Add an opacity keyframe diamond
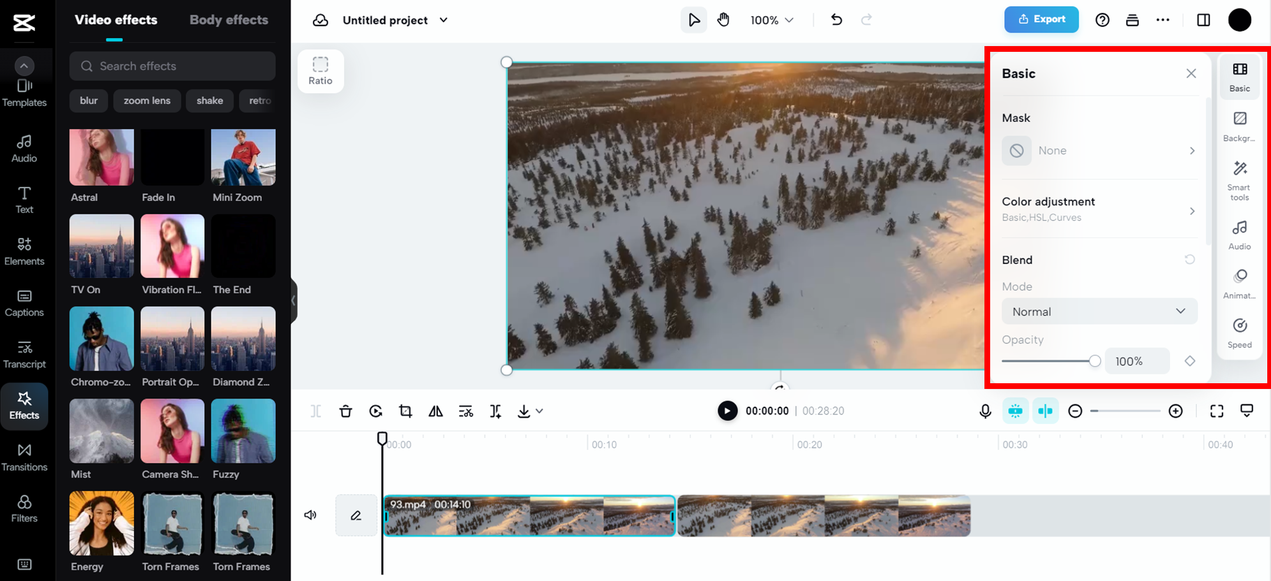 pos(1190,361)
